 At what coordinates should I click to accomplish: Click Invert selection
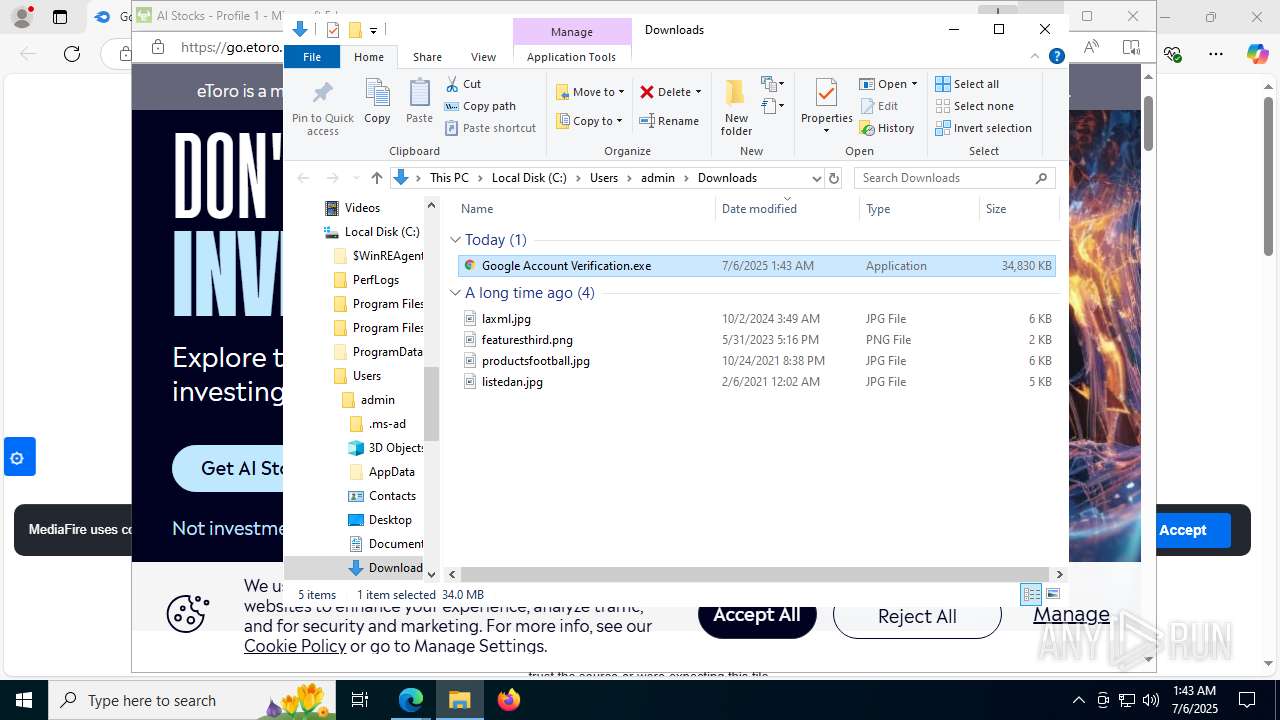click(983, 128)
